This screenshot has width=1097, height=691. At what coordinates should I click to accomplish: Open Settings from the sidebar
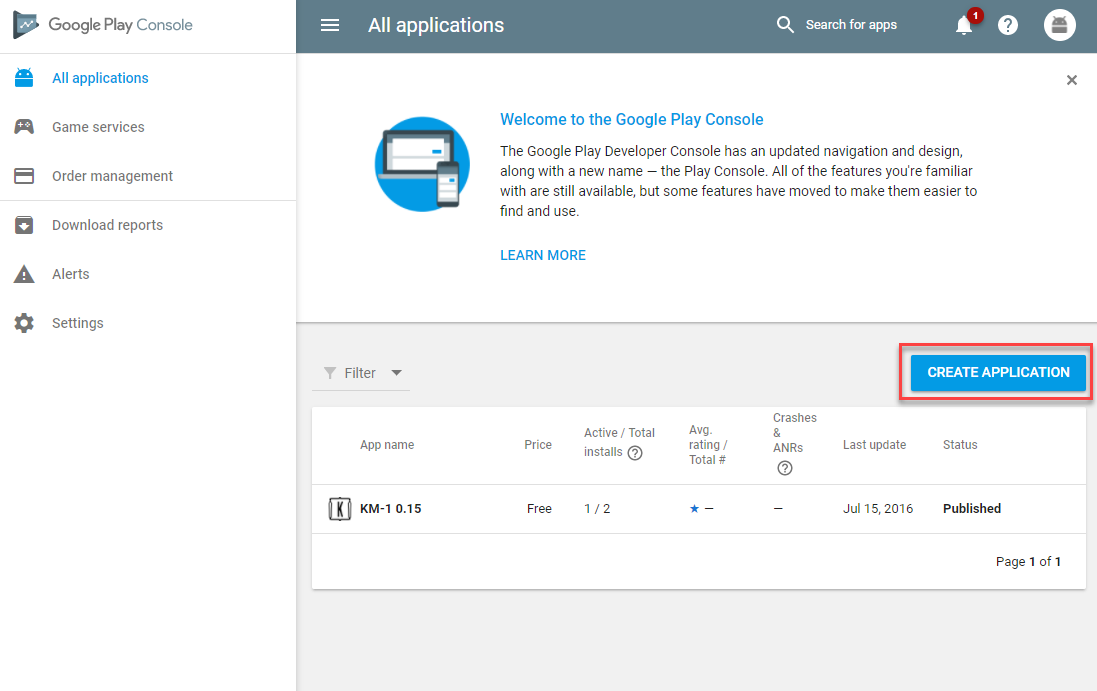78,322
